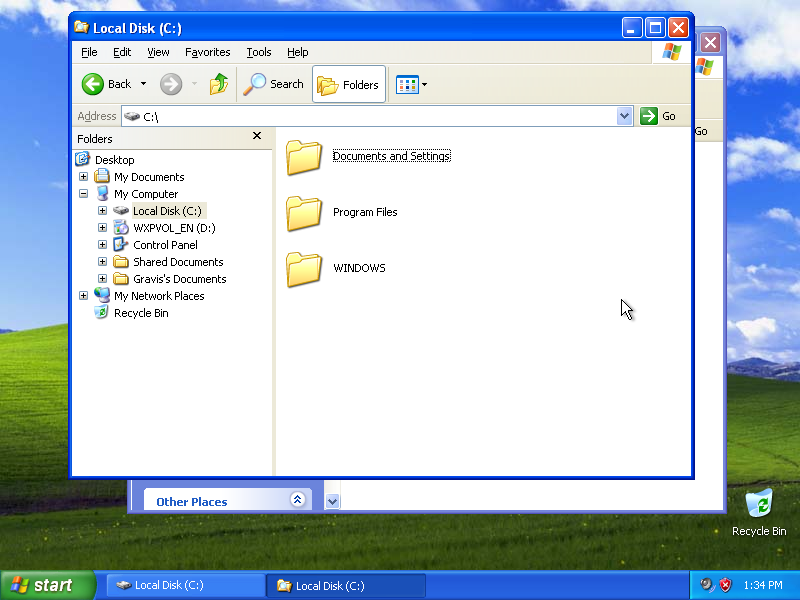Viewport: 800px width, 600px height.
Task: Select My Network Places tree icon
Action: tap(102, 295)
